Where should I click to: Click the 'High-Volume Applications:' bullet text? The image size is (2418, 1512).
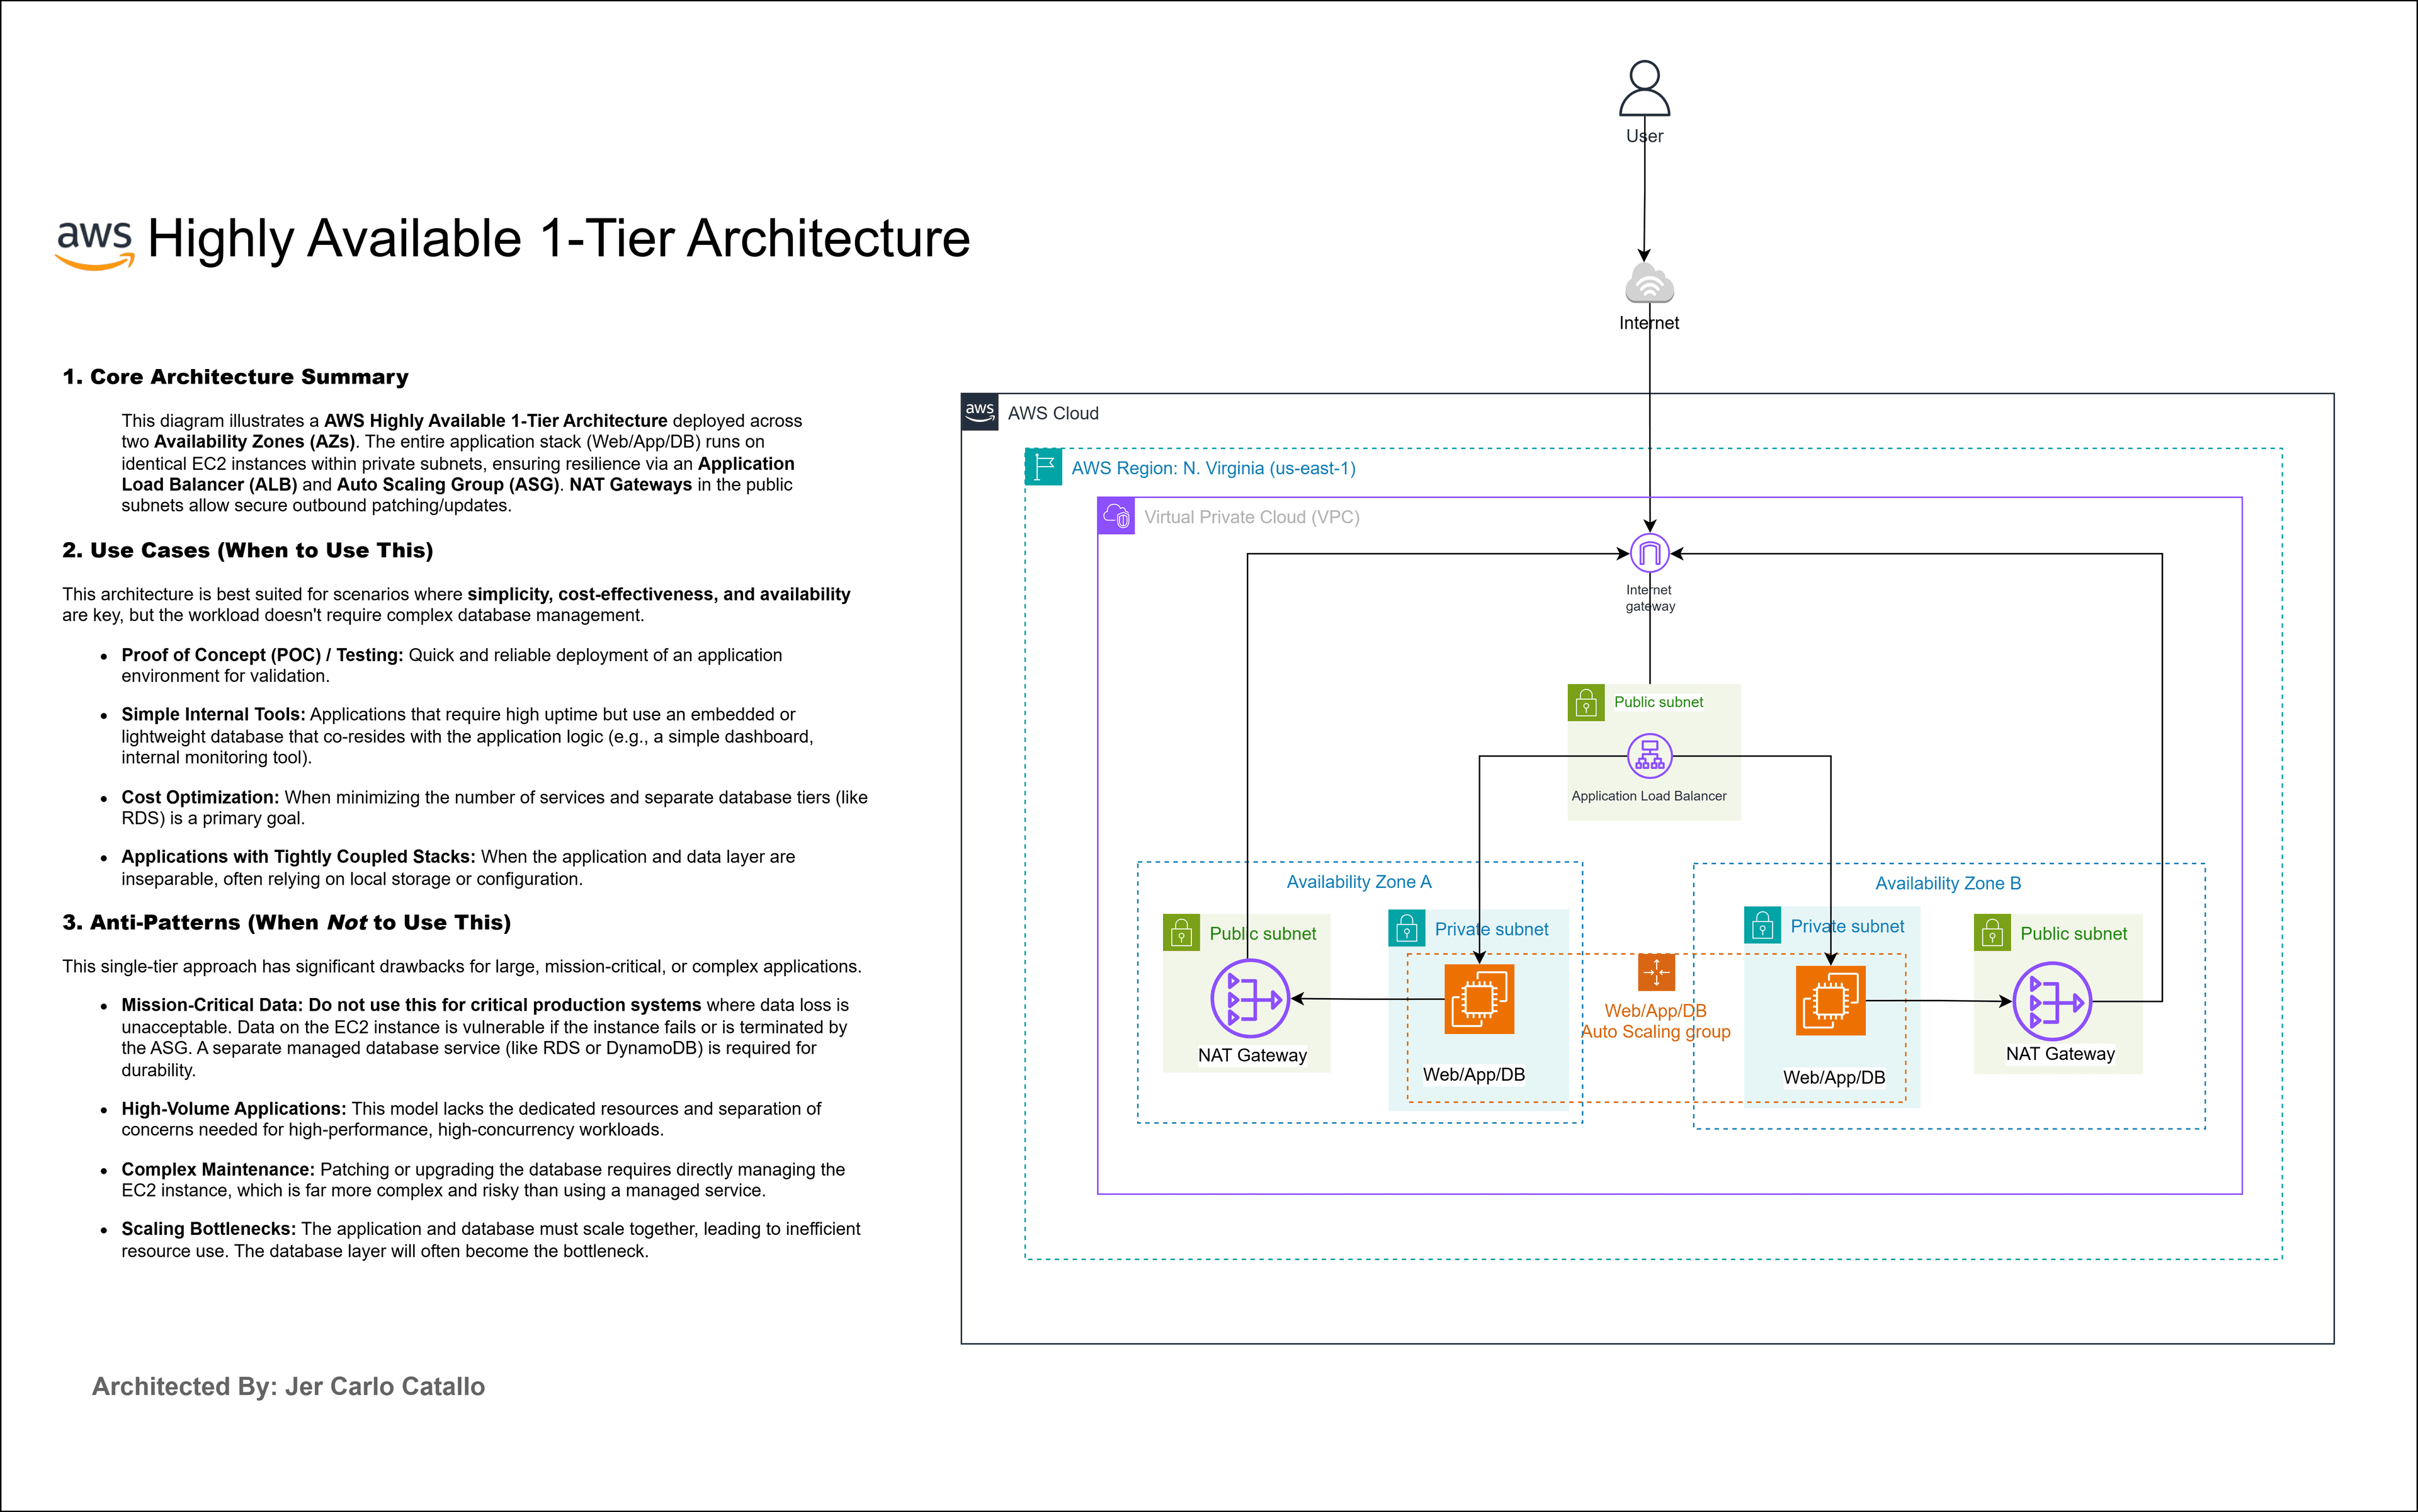[234, 1108]
